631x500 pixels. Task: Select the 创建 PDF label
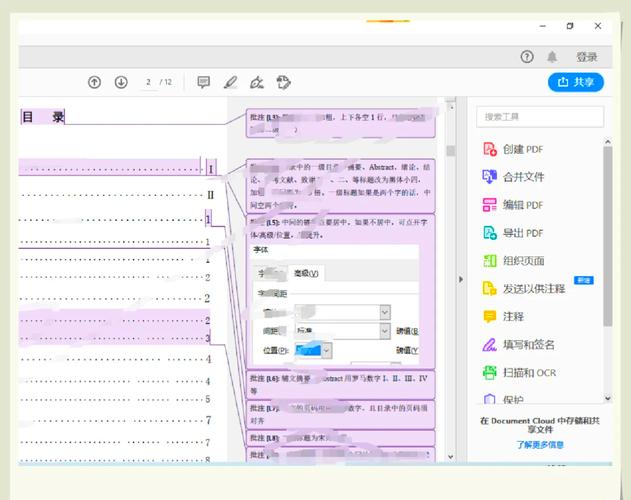click(x=523, y=149)
